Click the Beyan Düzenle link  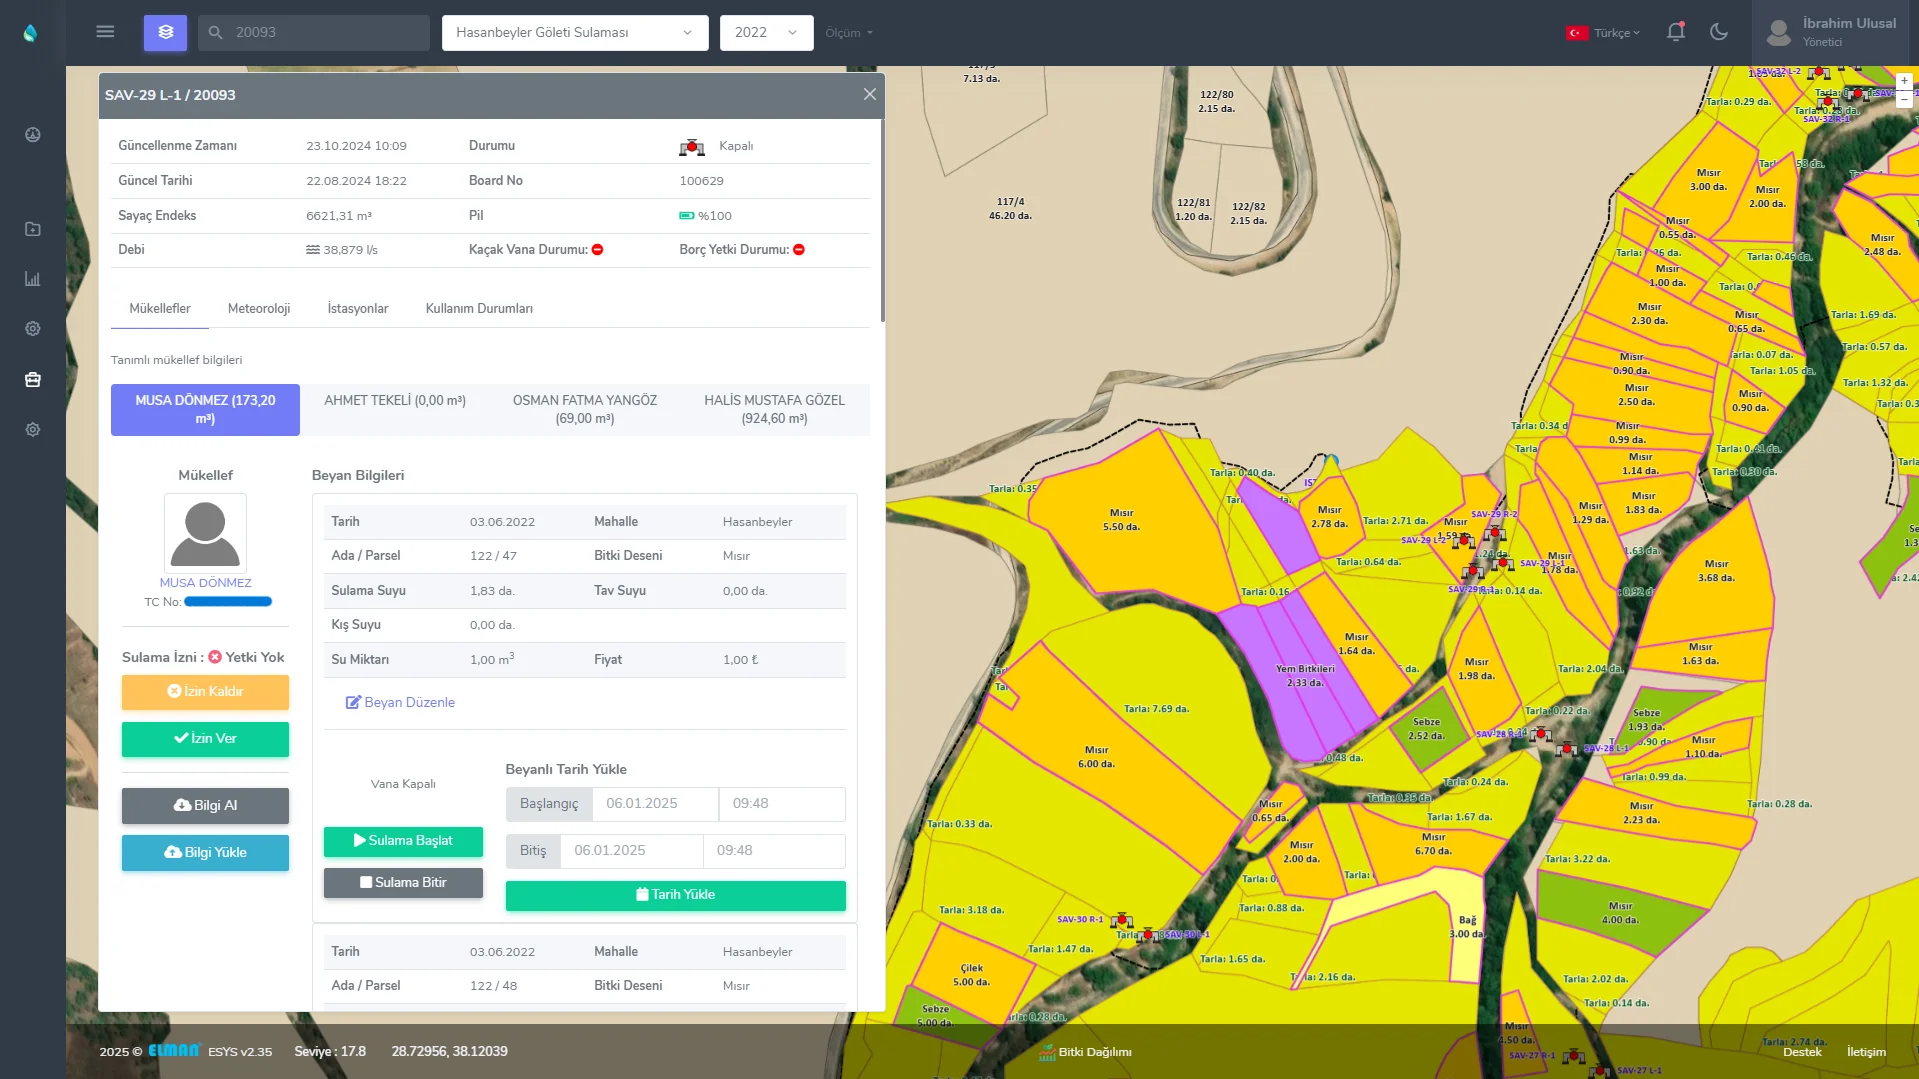[400, 702]
